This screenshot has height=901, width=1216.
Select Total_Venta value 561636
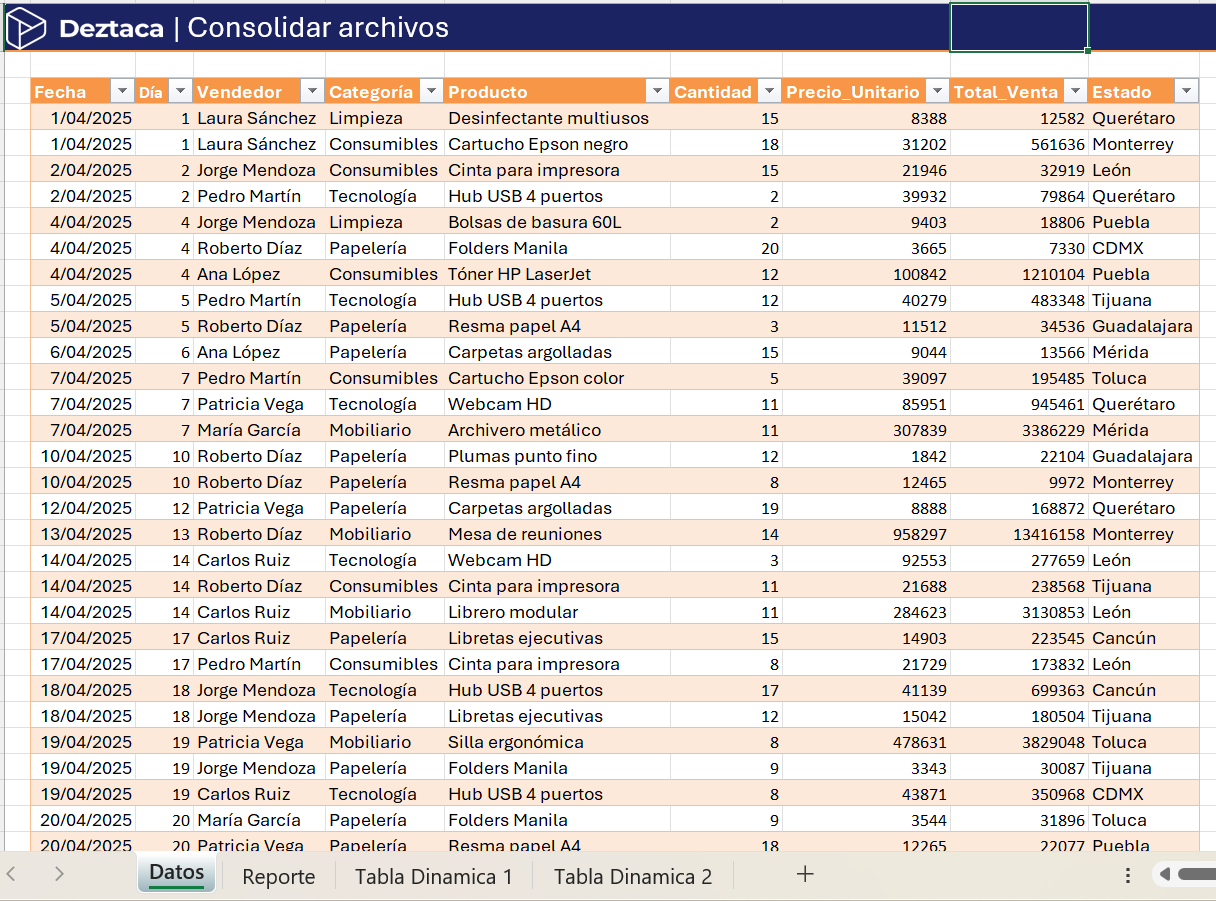click(1019, 144)
